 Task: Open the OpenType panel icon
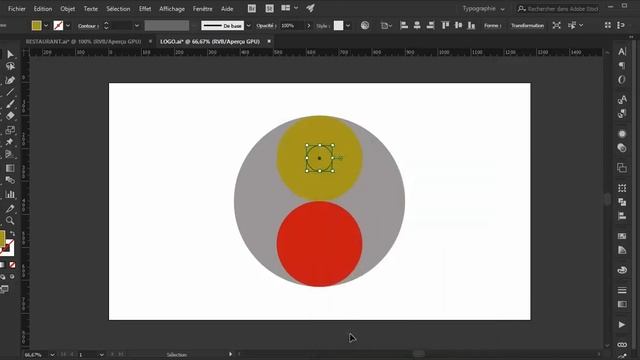(x=622, y=80)
